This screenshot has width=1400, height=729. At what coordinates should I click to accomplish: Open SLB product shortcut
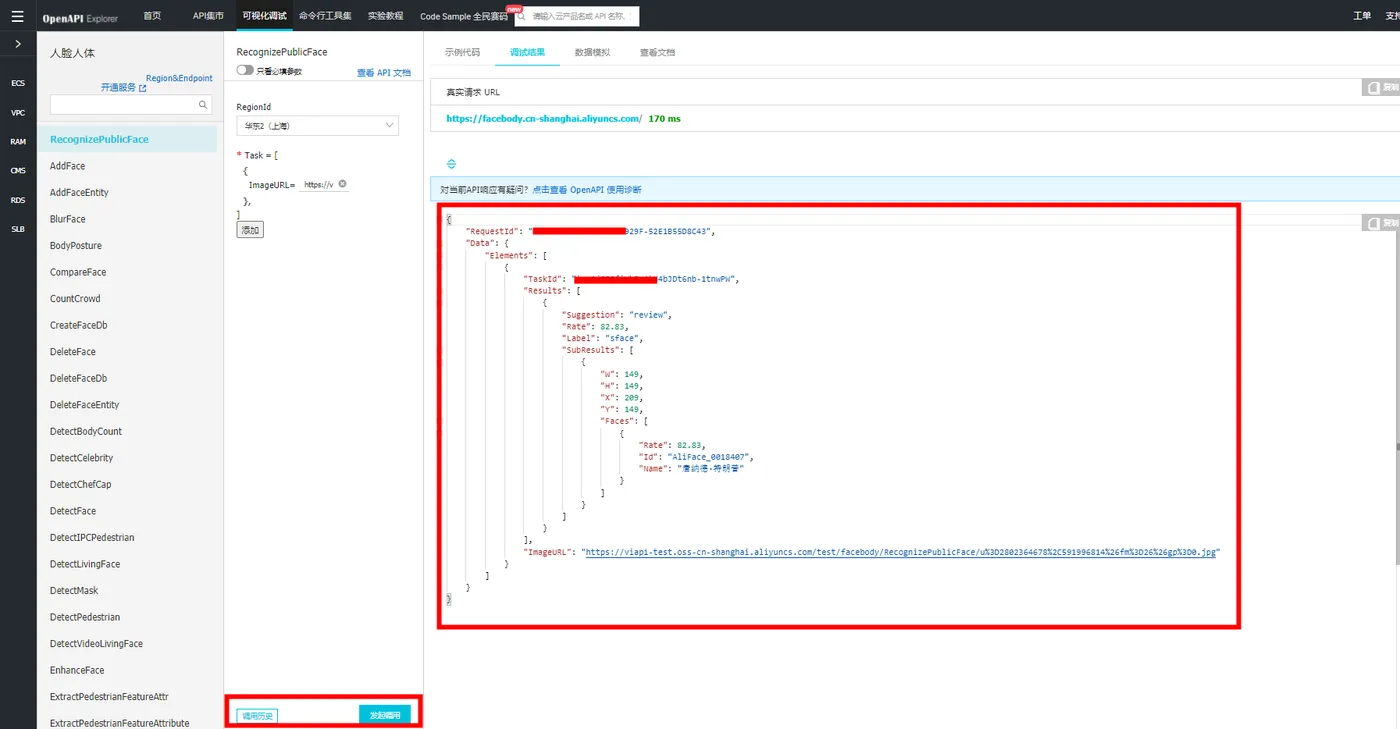[x=18, y=229]
